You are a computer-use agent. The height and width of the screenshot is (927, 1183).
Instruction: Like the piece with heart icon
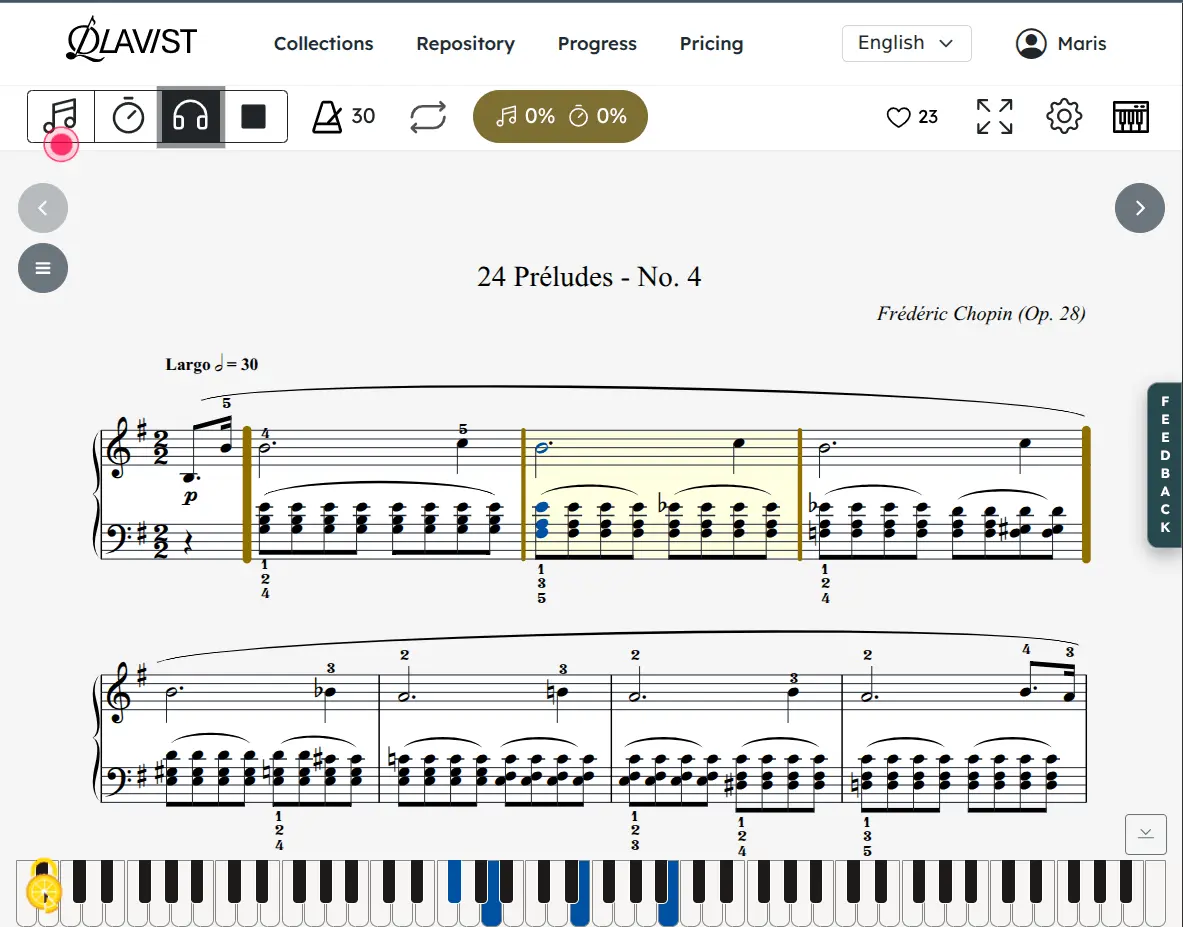point(898,117)
